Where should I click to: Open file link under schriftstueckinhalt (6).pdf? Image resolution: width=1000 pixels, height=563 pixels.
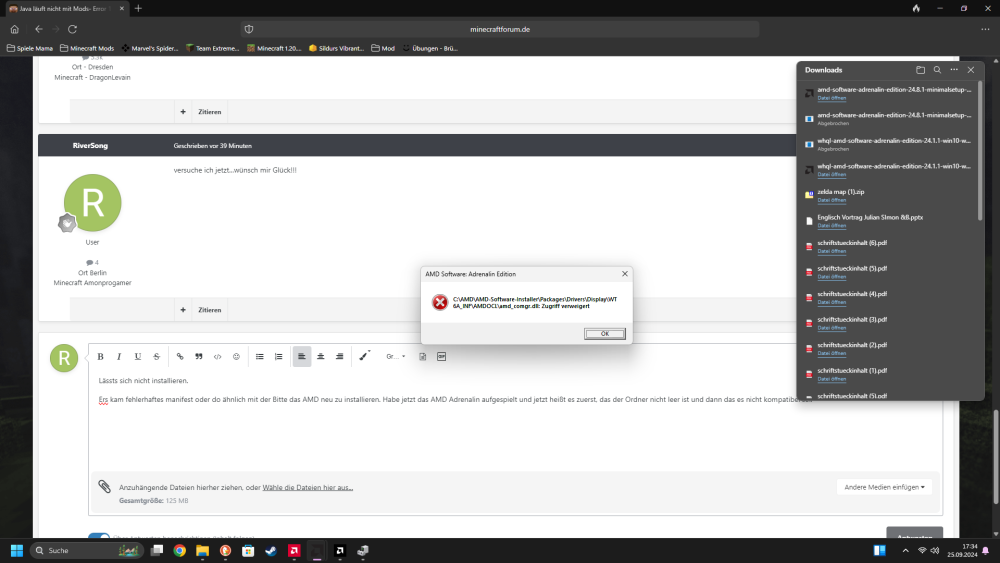click(x=832, y=251)
